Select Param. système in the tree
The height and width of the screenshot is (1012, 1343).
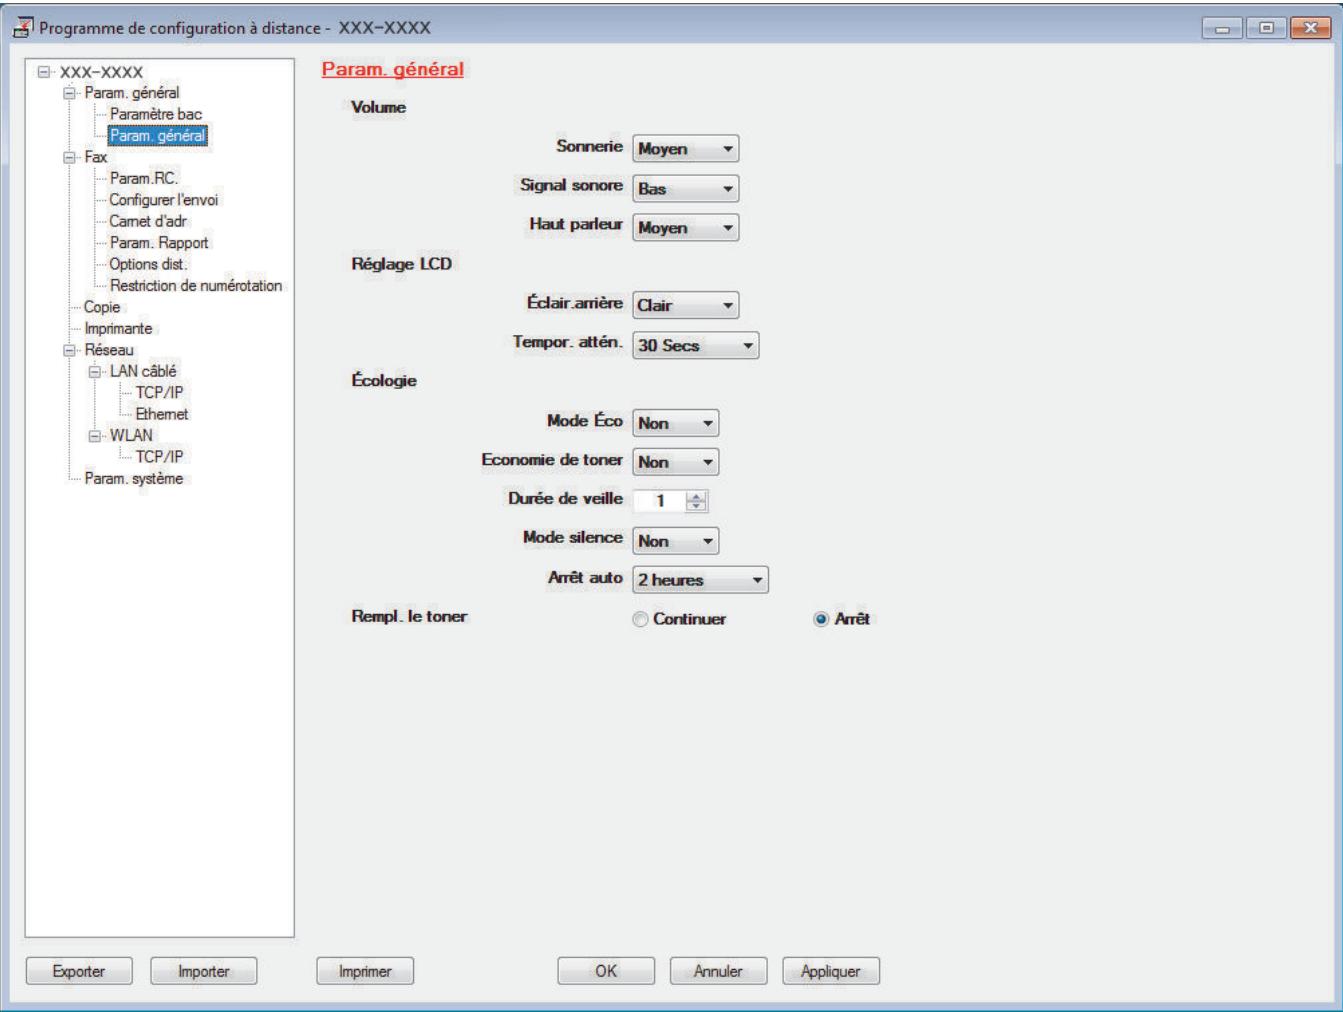[134, 479]
